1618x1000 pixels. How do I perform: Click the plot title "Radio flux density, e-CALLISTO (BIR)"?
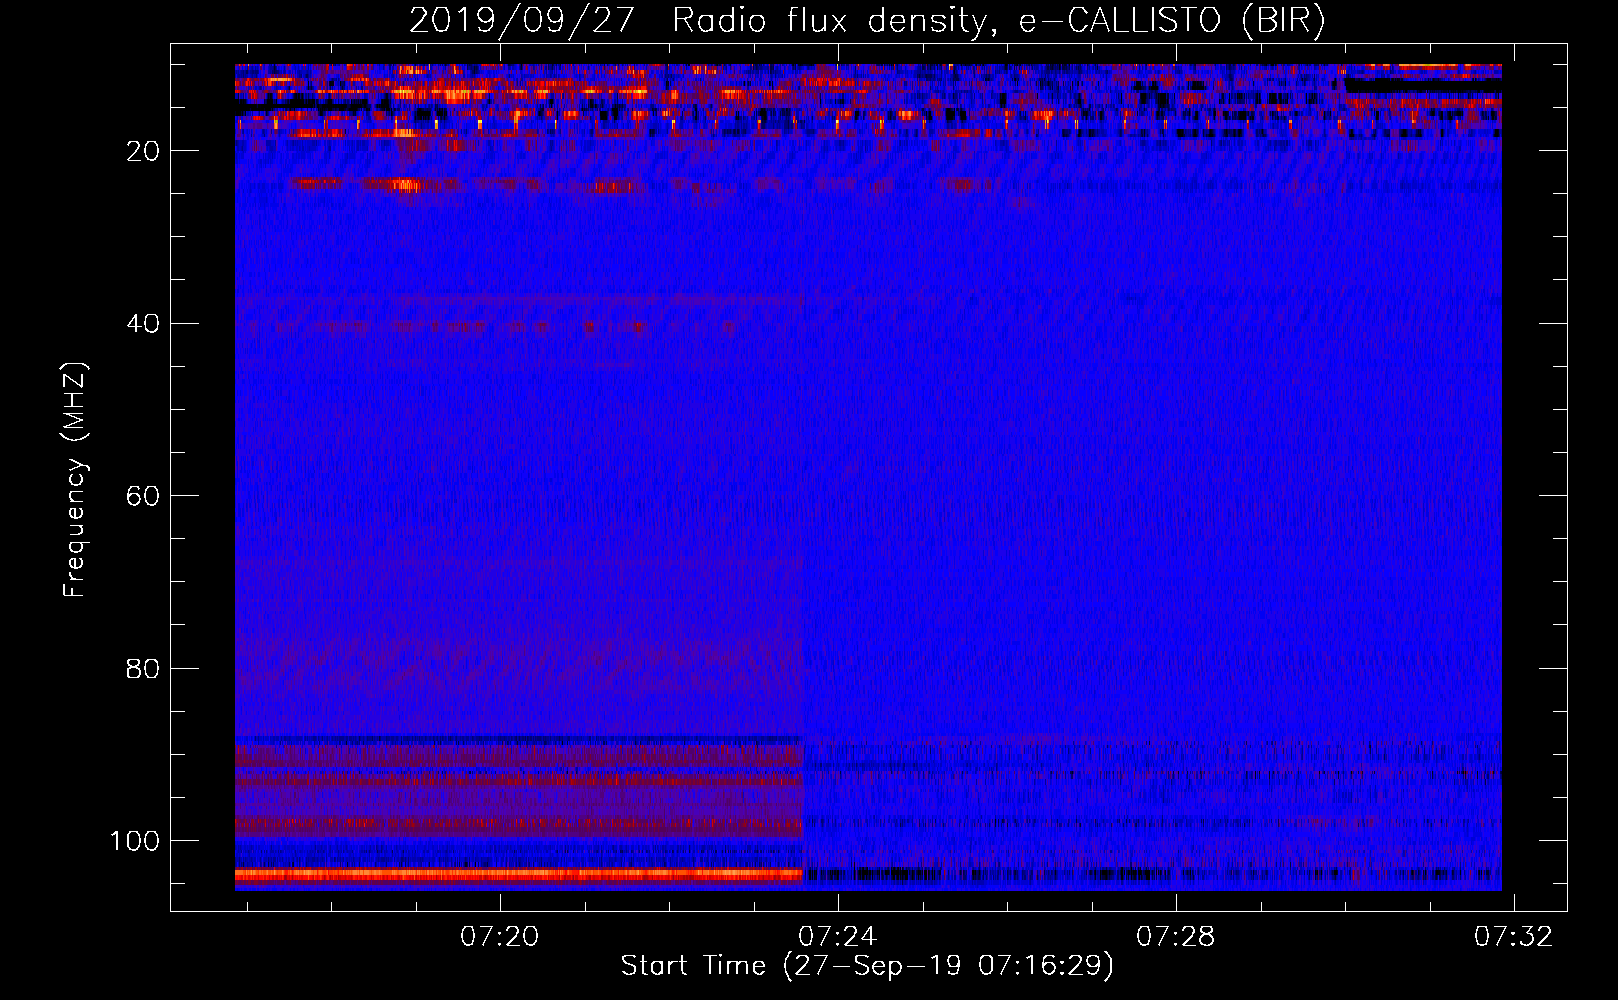click(x=998, y=21)
